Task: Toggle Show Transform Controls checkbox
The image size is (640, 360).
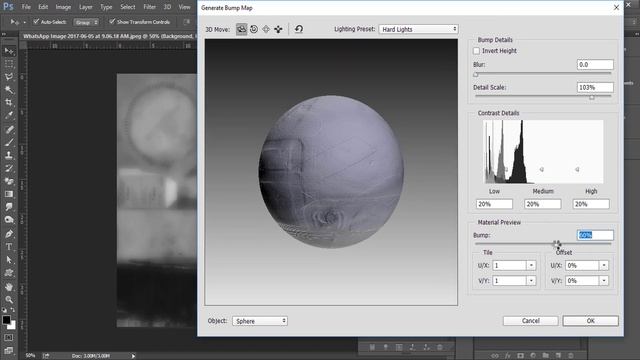Action: (112, 22)
